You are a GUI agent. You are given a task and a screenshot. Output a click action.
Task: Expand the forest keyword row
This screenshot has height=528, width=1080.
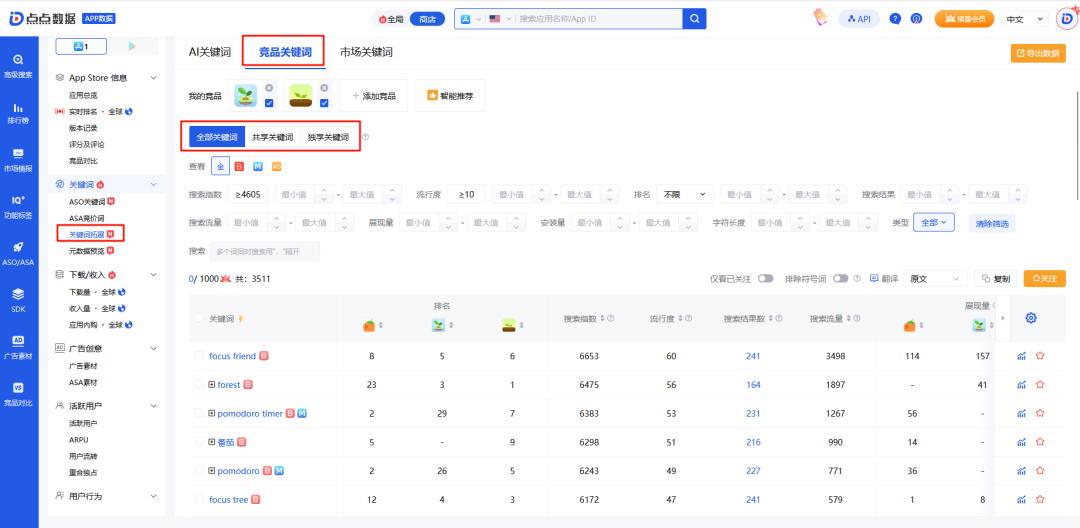click(x=212, y=385)
